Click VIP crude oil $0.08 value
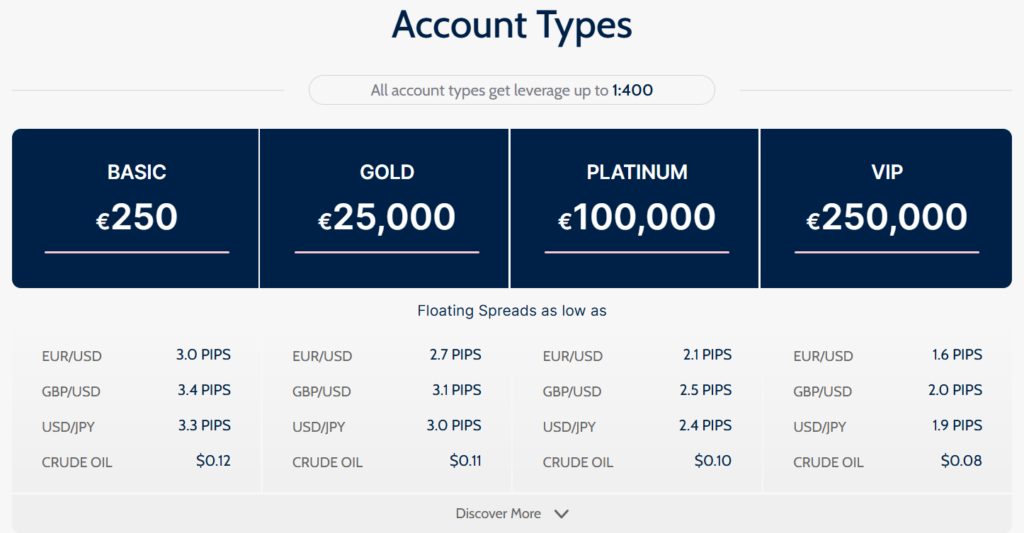 pos(961,461)
